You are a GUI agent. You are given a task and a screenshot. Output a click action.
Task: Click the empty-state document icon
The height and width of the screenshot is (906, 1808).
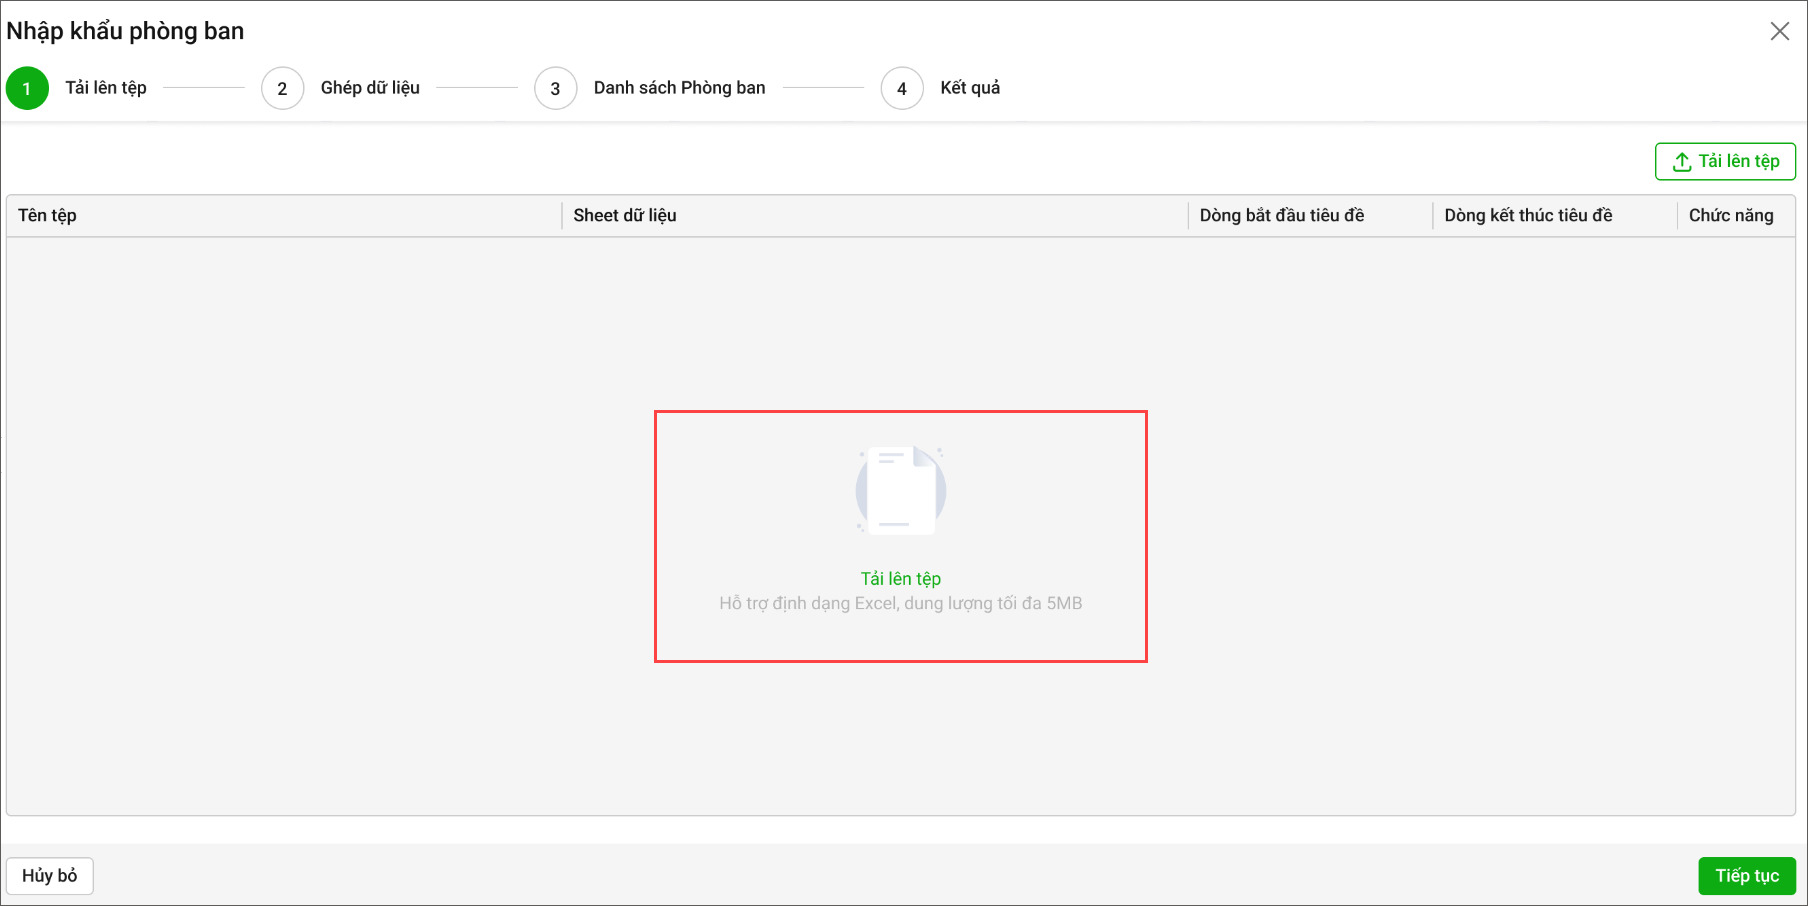point(900,490)
